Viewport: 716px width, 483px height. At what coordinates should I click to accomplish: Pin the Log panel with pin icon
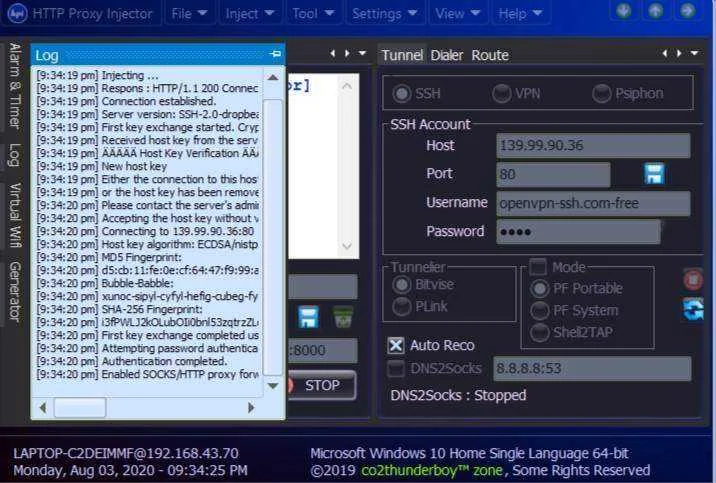coord(275,54)
